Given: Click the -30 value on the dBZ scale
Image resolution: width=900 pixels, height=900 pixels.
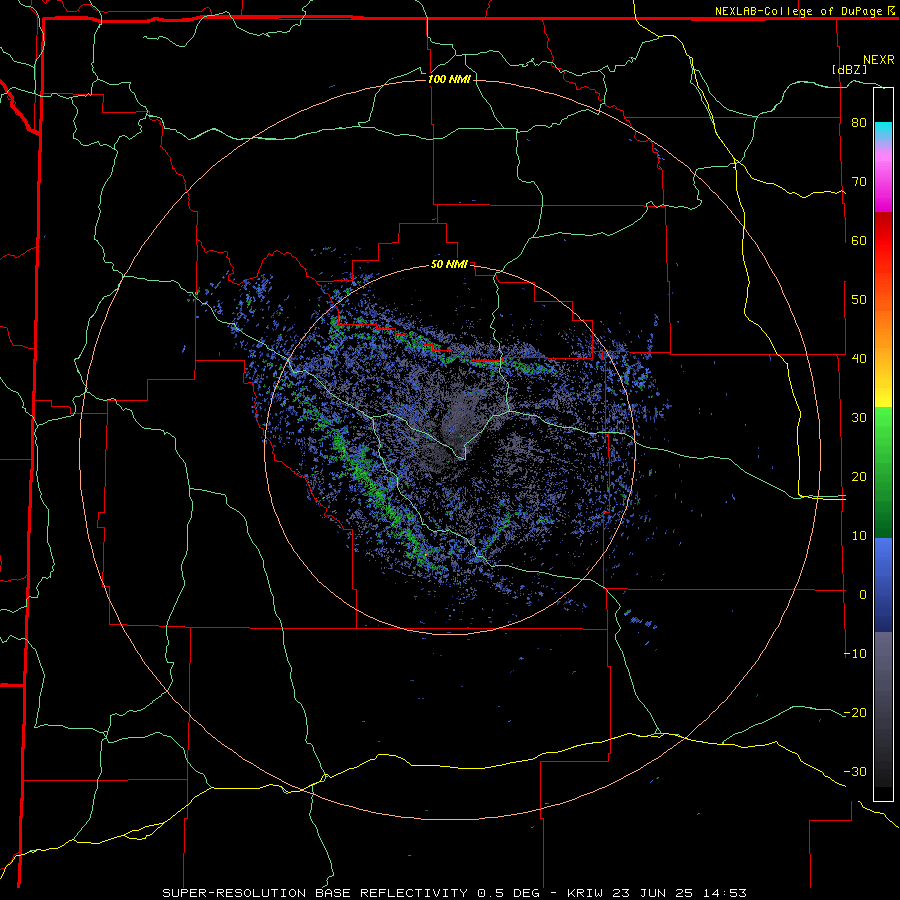Looking at the screenshot, I should click(x=855, y=771).
